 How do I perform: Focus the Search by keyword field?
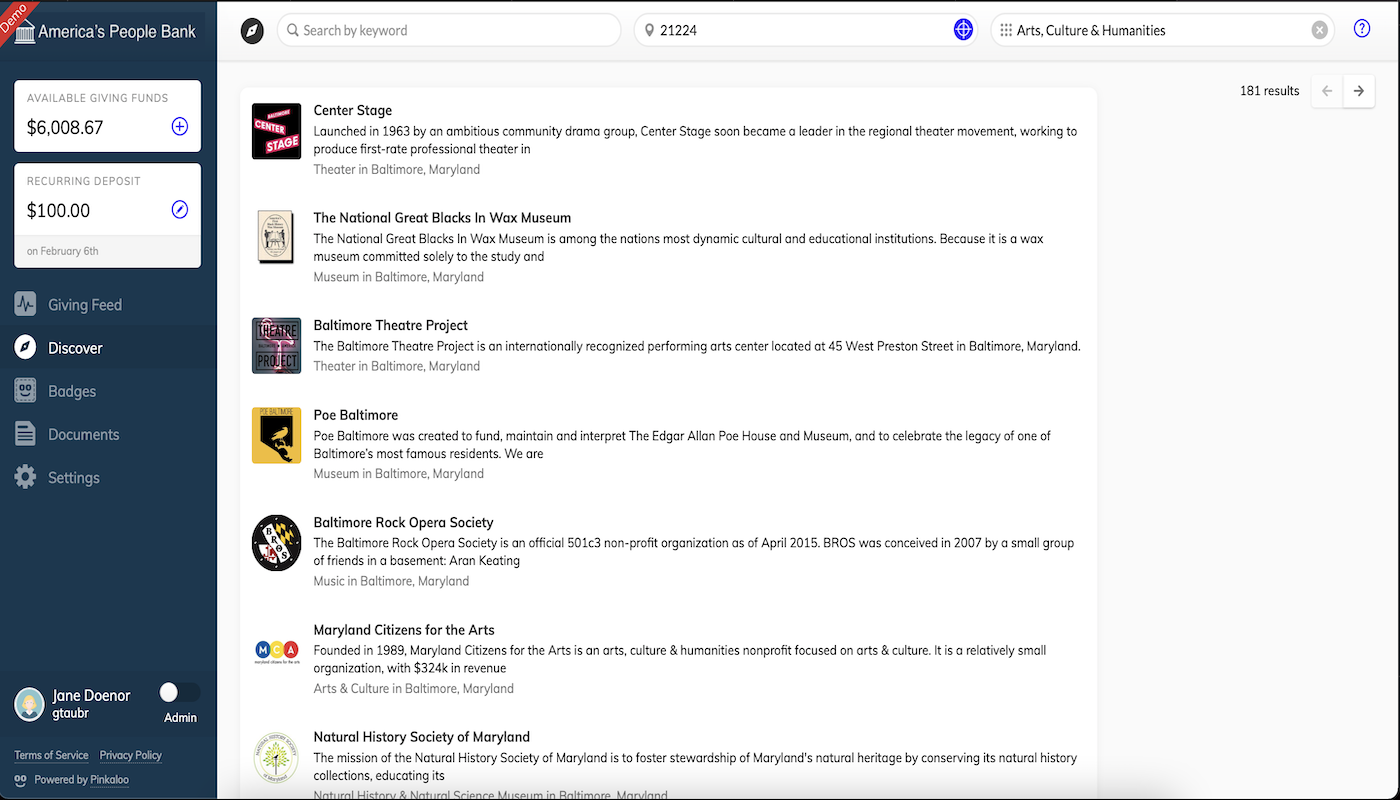(449, 30)
